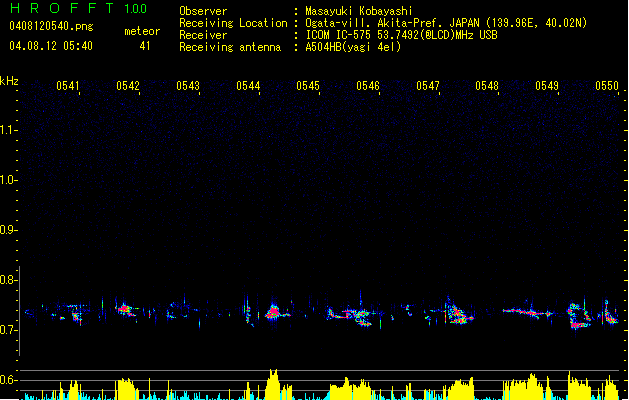Click the echo cluster after 0547
The width and height of the screenshot is (629, 400).
click(457, 314)
